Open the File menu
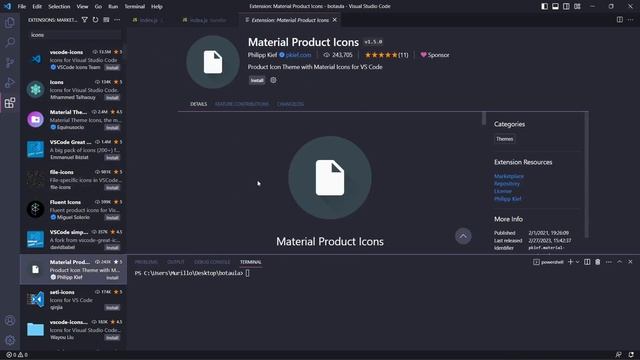The width and height of the screenshot is (640, 360). pos(22,7)
